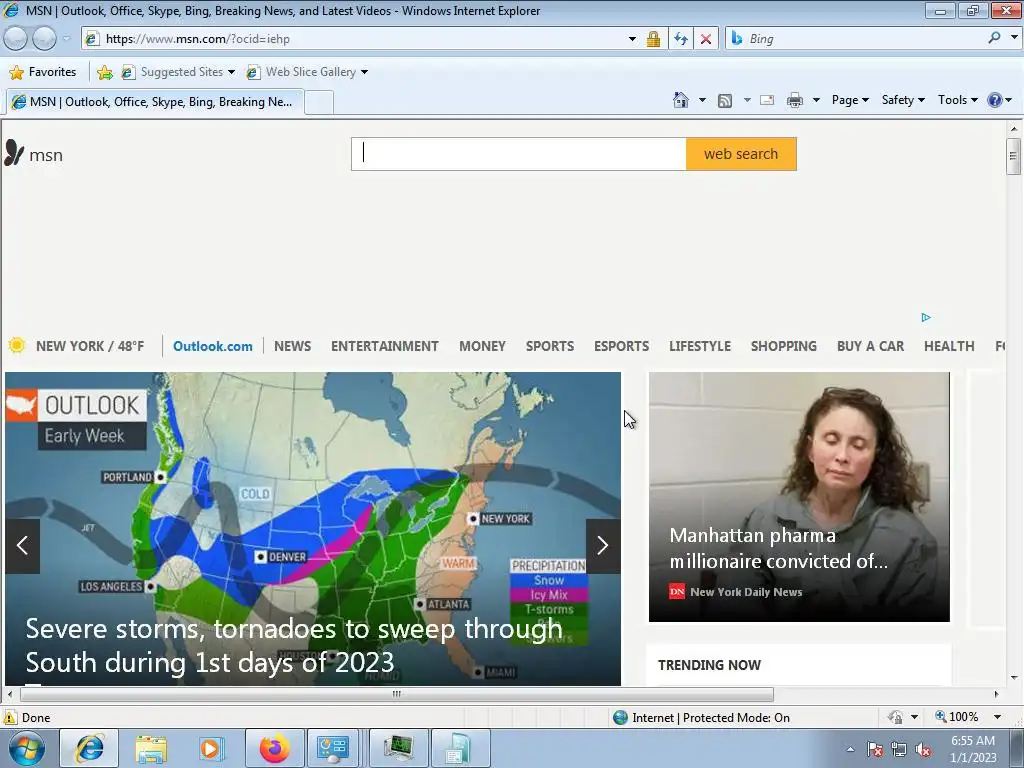
Task: Click the msn butterfly logo
Action: coord(14,153)
